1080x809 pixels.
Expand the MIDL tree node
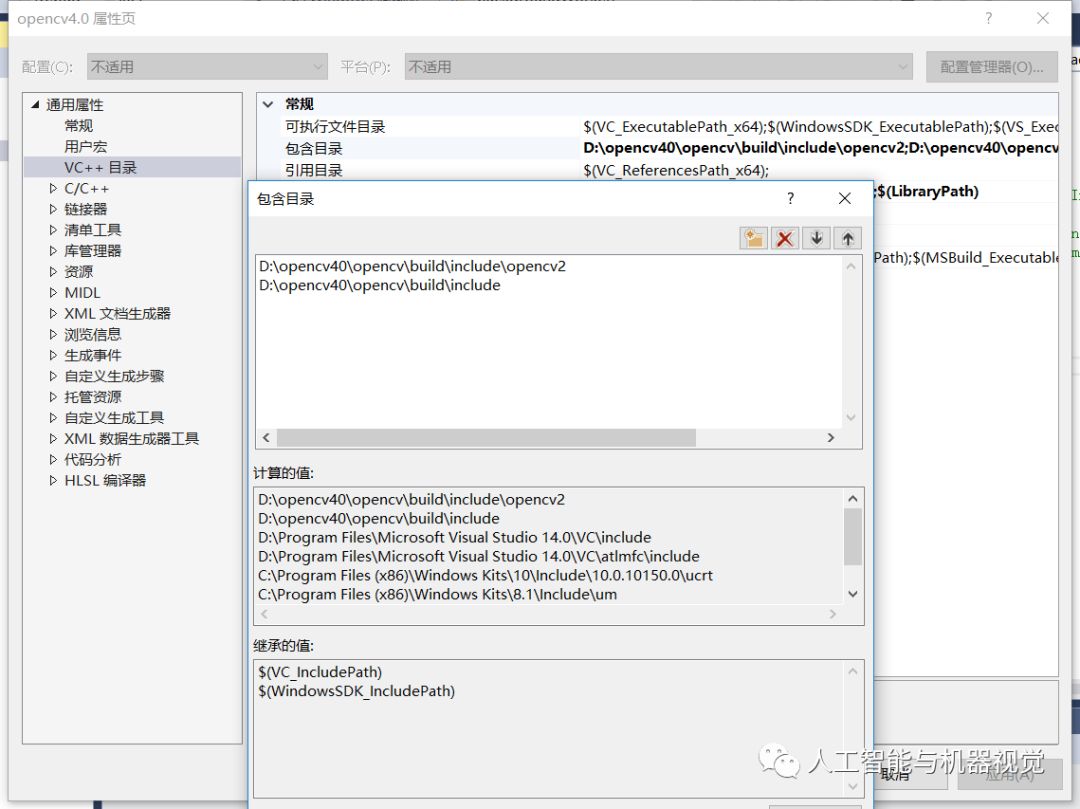[x=53, y=293]
